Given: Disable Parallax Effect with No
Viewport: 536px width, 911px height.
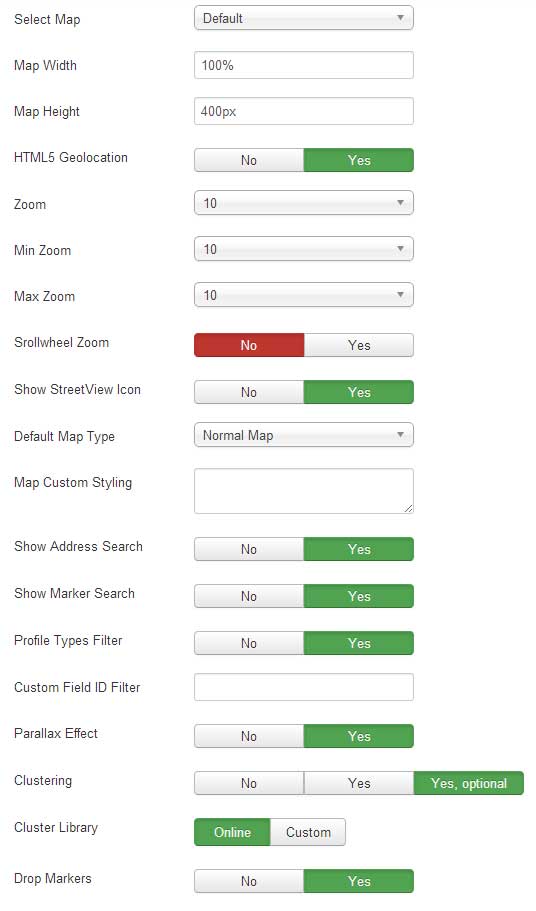Looking at the screenshot, I should pyautogui.click(x=249, y=736).
